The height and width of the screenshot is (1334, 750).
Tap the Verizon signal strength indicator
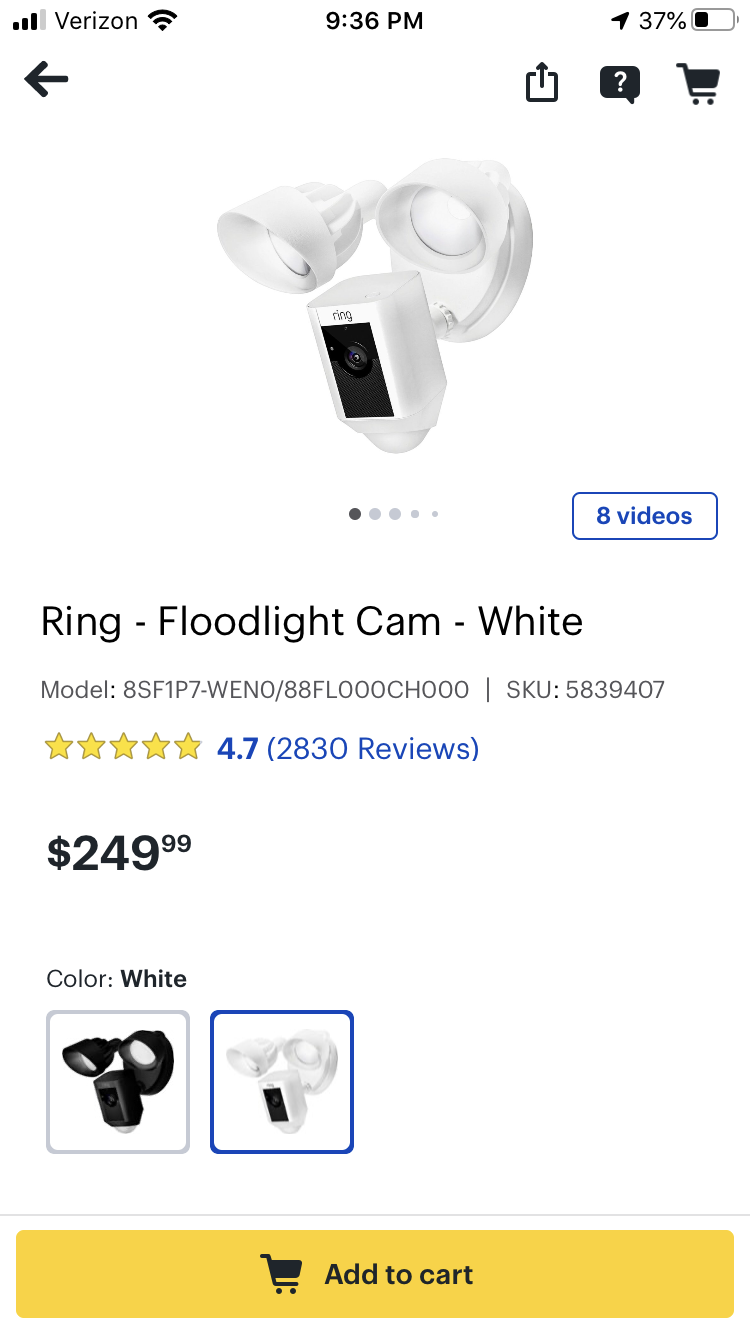point(30,21)
